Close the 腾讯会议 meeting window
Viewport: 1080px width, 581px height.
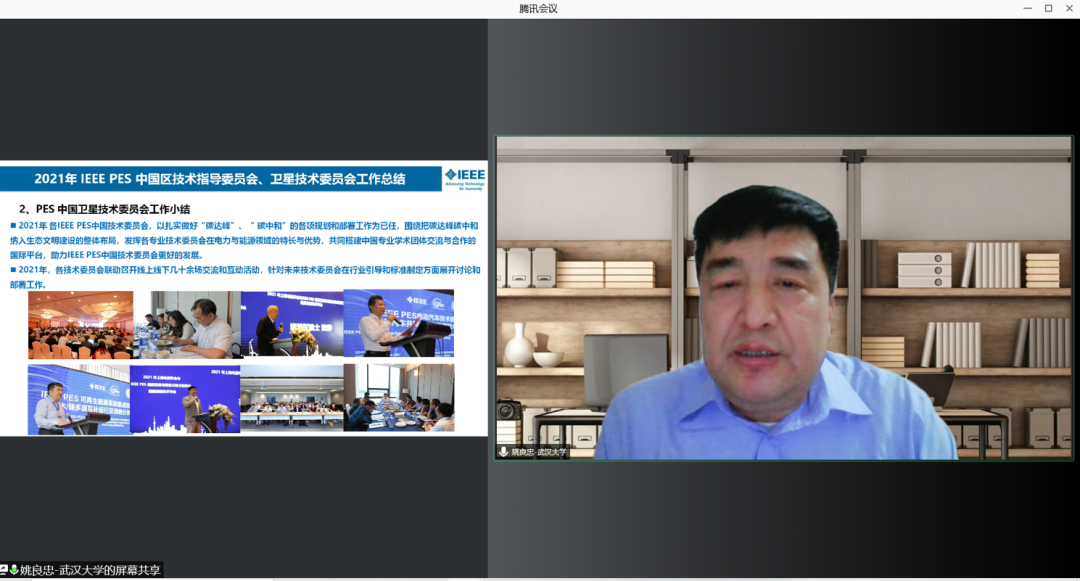(x=1070, y=8)
